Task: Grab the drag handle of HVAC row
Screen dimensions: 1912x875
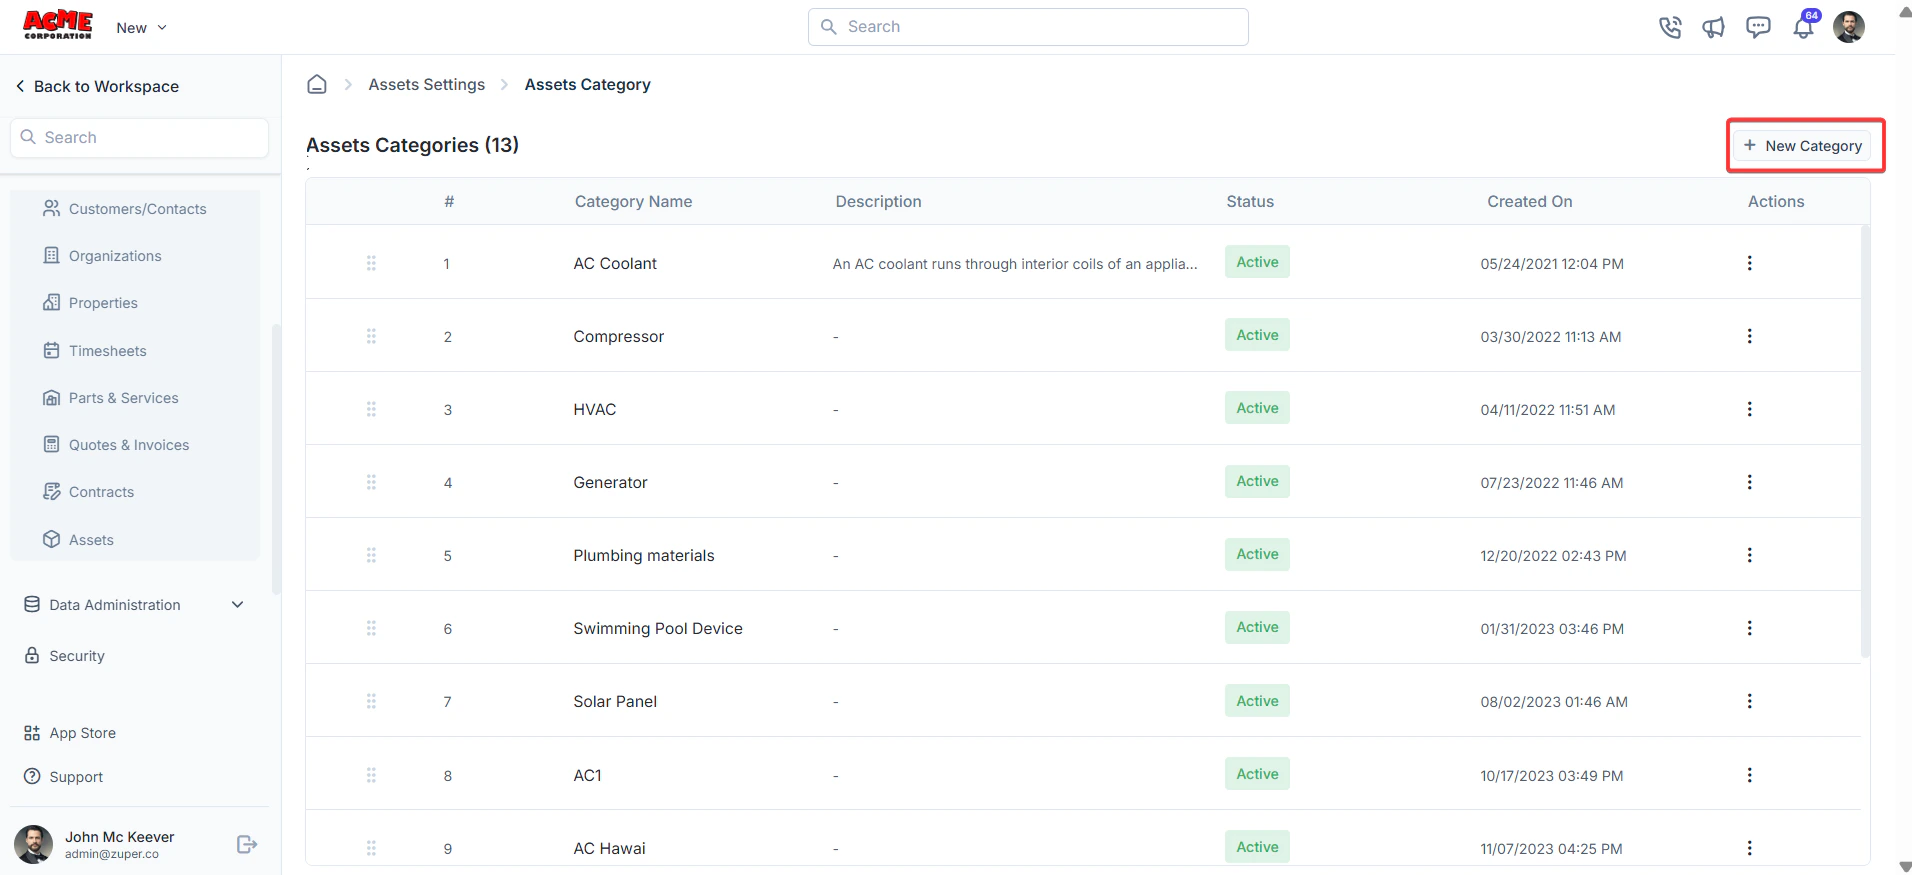Action: (371, 409)
